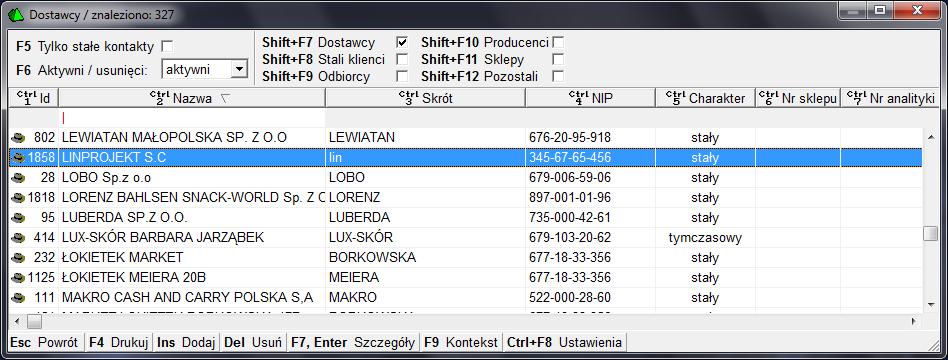Sort by the Nr sklepu column header

tap(797, 98)
